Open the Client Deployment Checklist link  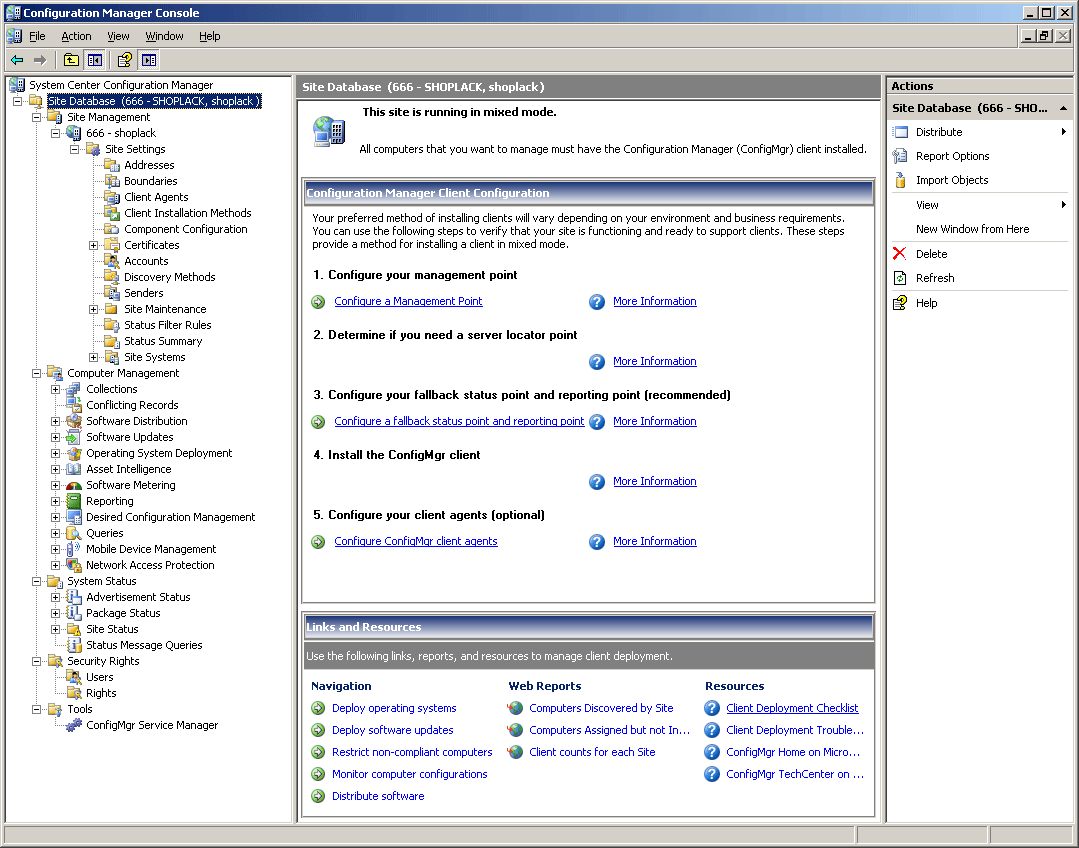pos(792,708)
